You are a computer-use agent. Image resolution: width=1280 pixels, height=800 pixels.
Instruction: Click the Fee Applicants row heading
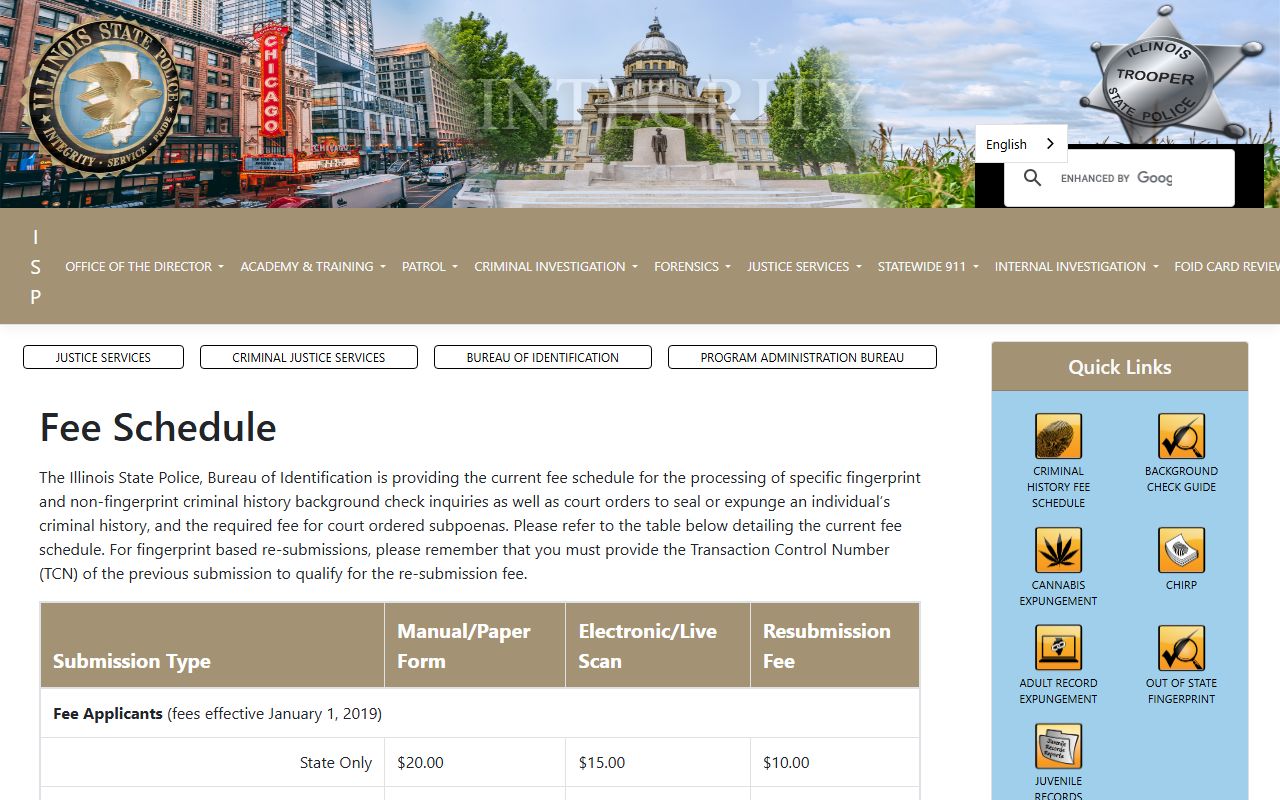pyautogui.click(x=108, y=714)
